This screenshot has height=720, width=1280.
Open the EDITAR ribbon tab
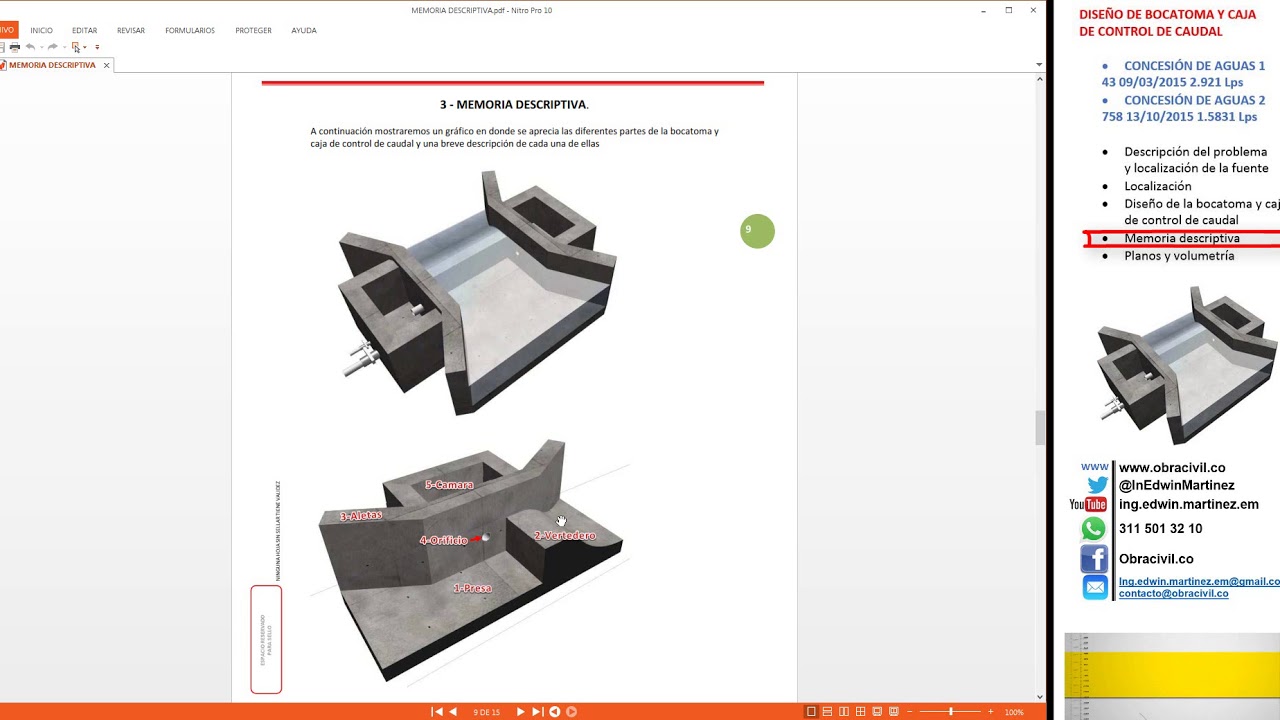click(85, 31)
